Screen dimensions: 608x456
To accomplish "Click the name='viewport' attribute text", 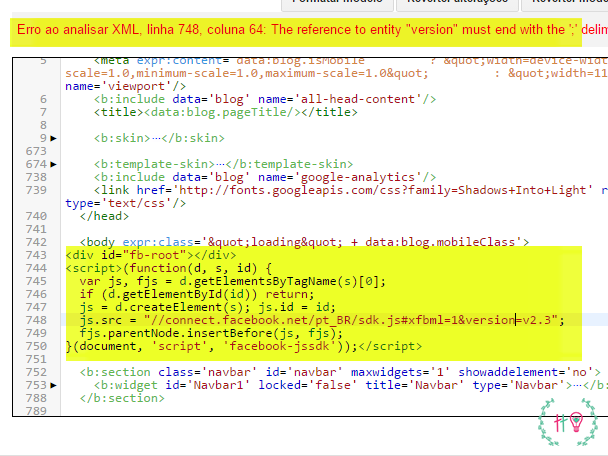I will [x=118, y=86].
